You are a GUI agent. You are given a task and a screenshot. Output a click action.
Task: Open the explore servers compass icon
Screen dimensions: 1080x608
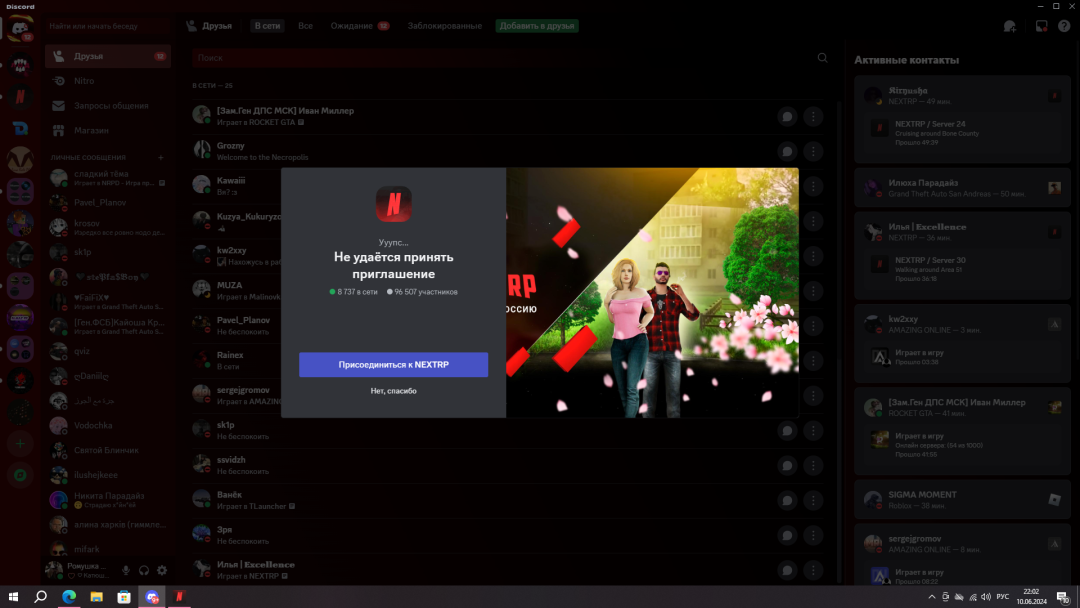click(20, 475)
